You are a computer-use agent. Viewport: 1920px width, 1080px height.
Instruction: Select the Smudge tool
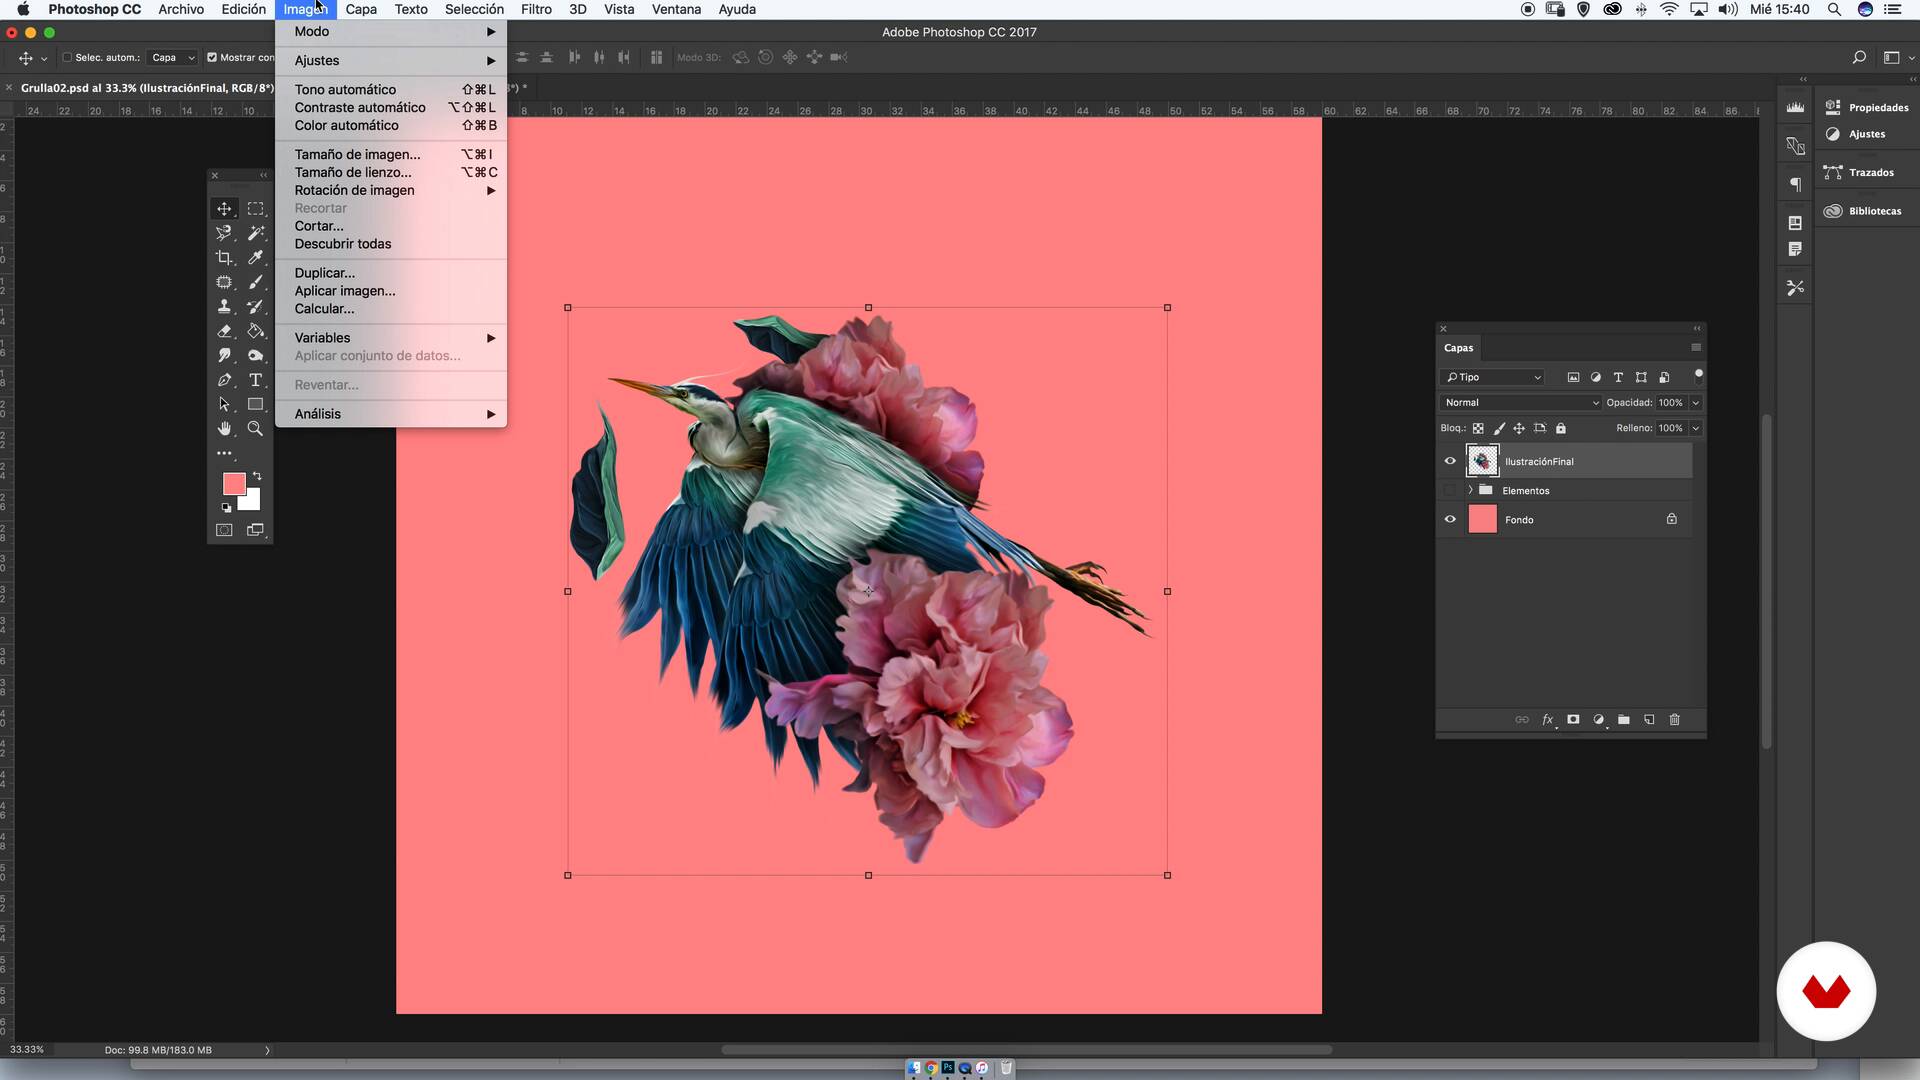point(224,355)
